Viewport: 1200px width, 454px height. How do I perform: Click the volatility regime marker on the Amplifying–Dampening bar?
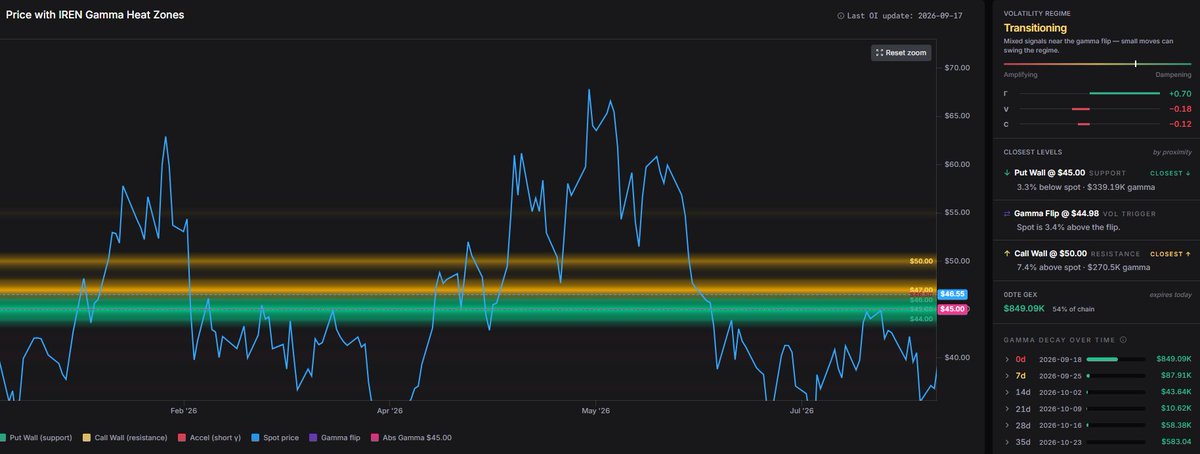[1136, 64]
